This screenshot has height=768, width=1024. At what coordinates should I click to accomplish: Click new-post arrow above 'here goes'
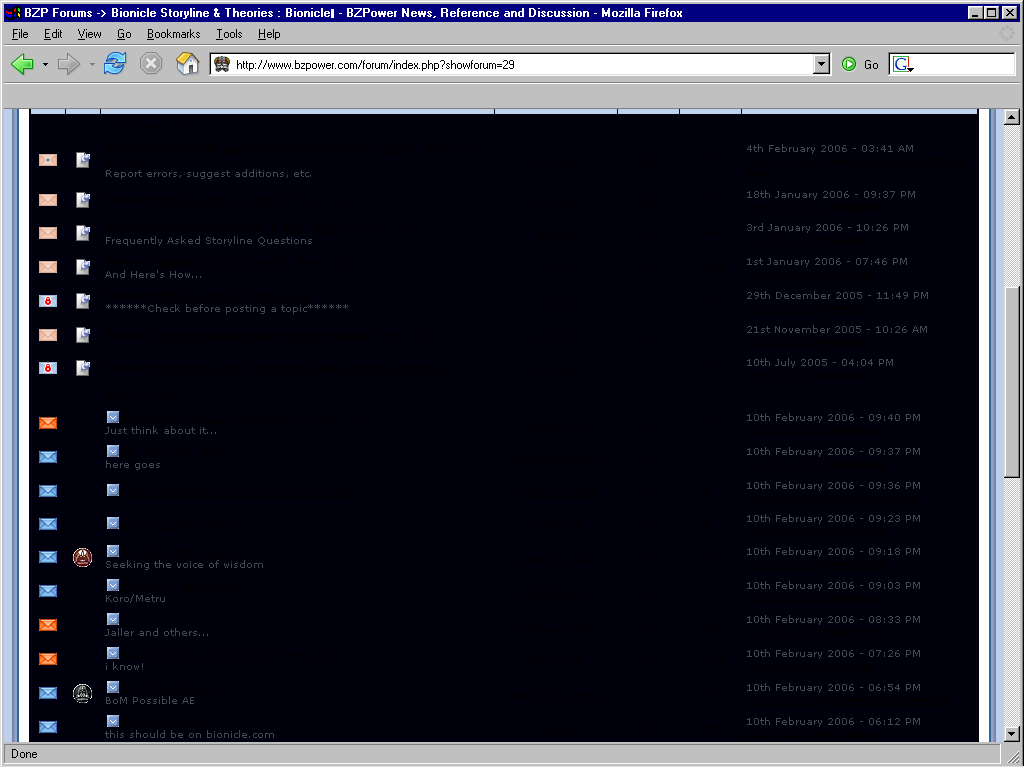[x=113, y=451]
